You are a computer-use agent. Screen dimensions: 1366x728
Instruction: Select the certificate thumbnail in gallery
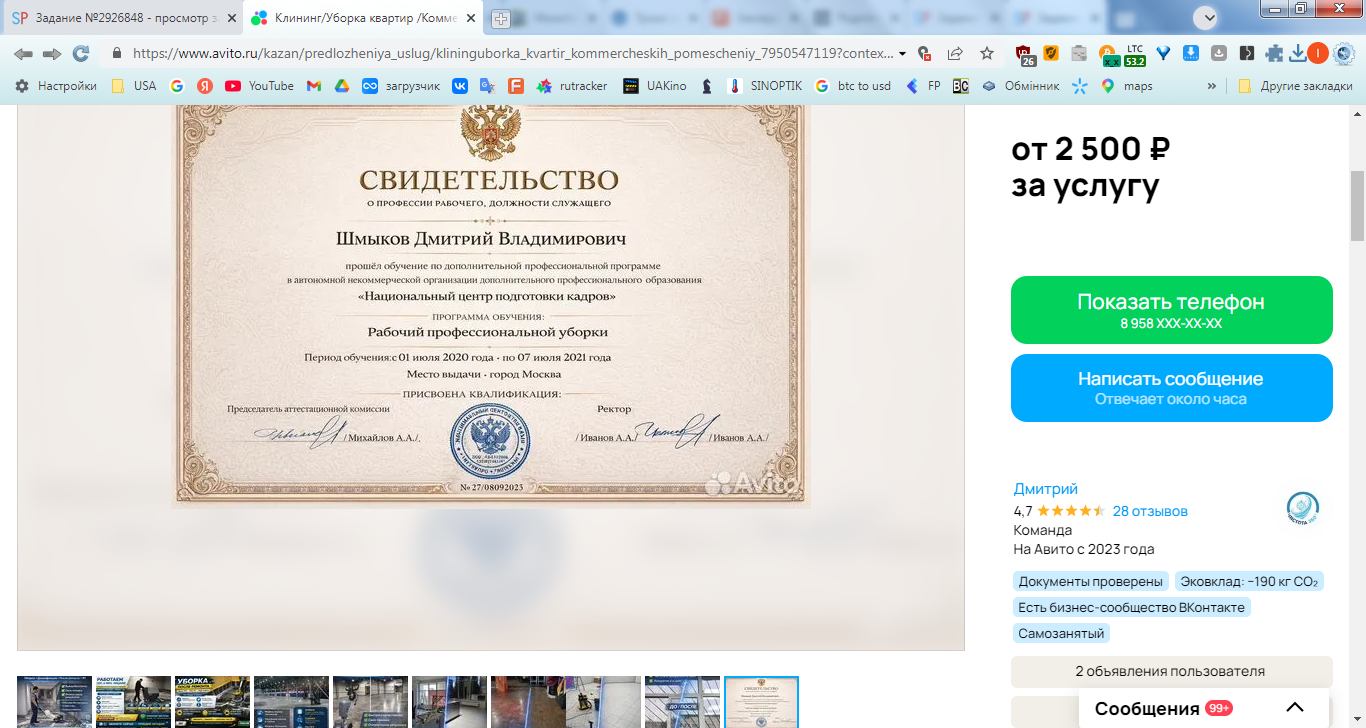point(761,702)
